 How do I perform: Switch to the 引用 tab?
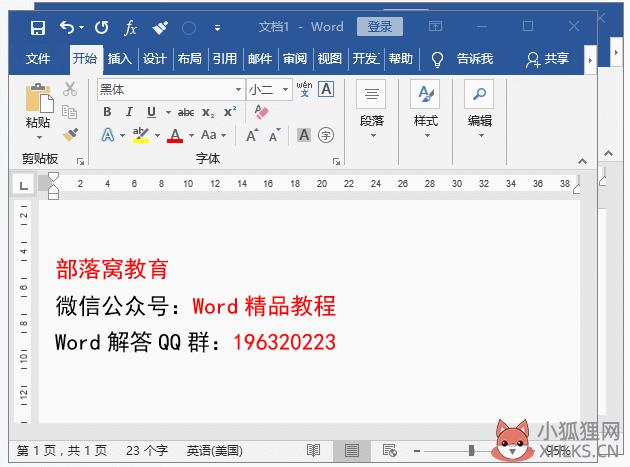point(225,59)
